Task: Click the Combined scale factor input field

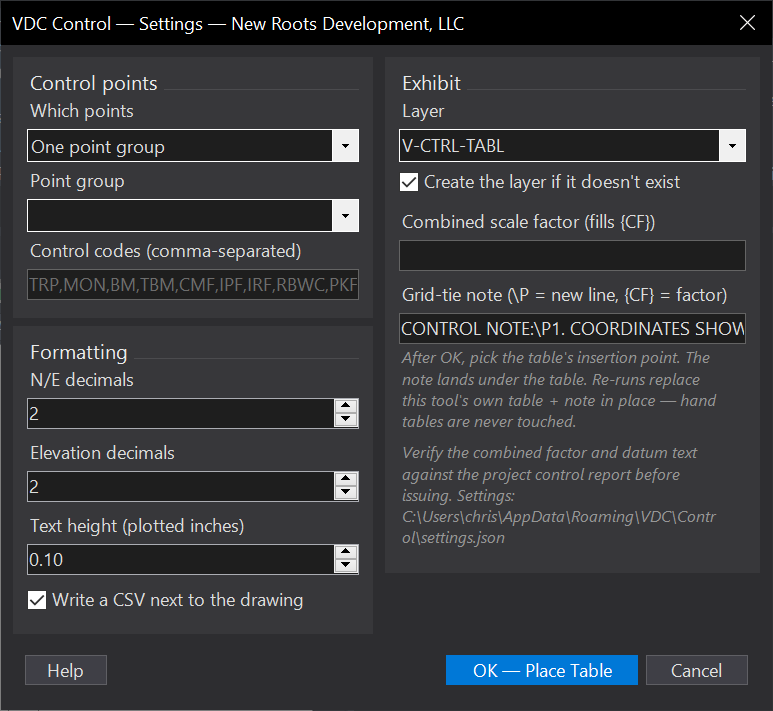Action: click(572, 255)
